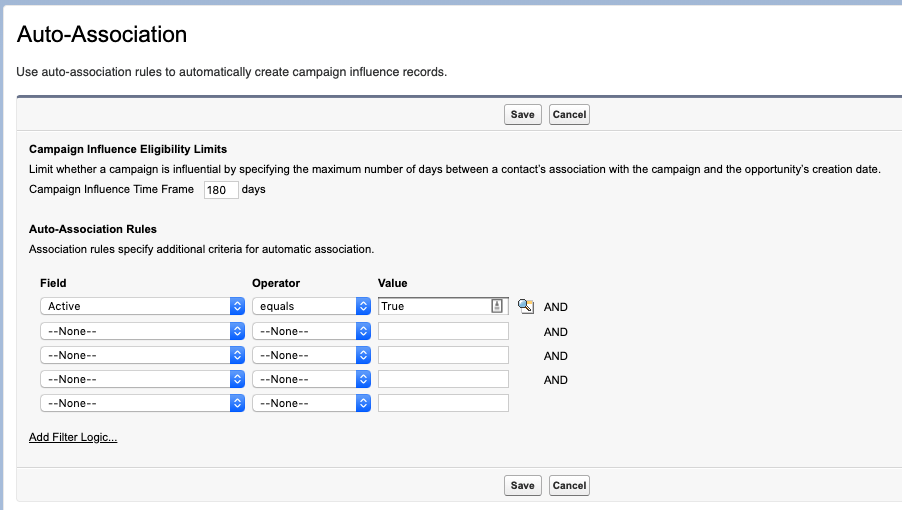902x510 pixels.
Task: Expand the second row Operator dropdown
Action: point(311,331)
